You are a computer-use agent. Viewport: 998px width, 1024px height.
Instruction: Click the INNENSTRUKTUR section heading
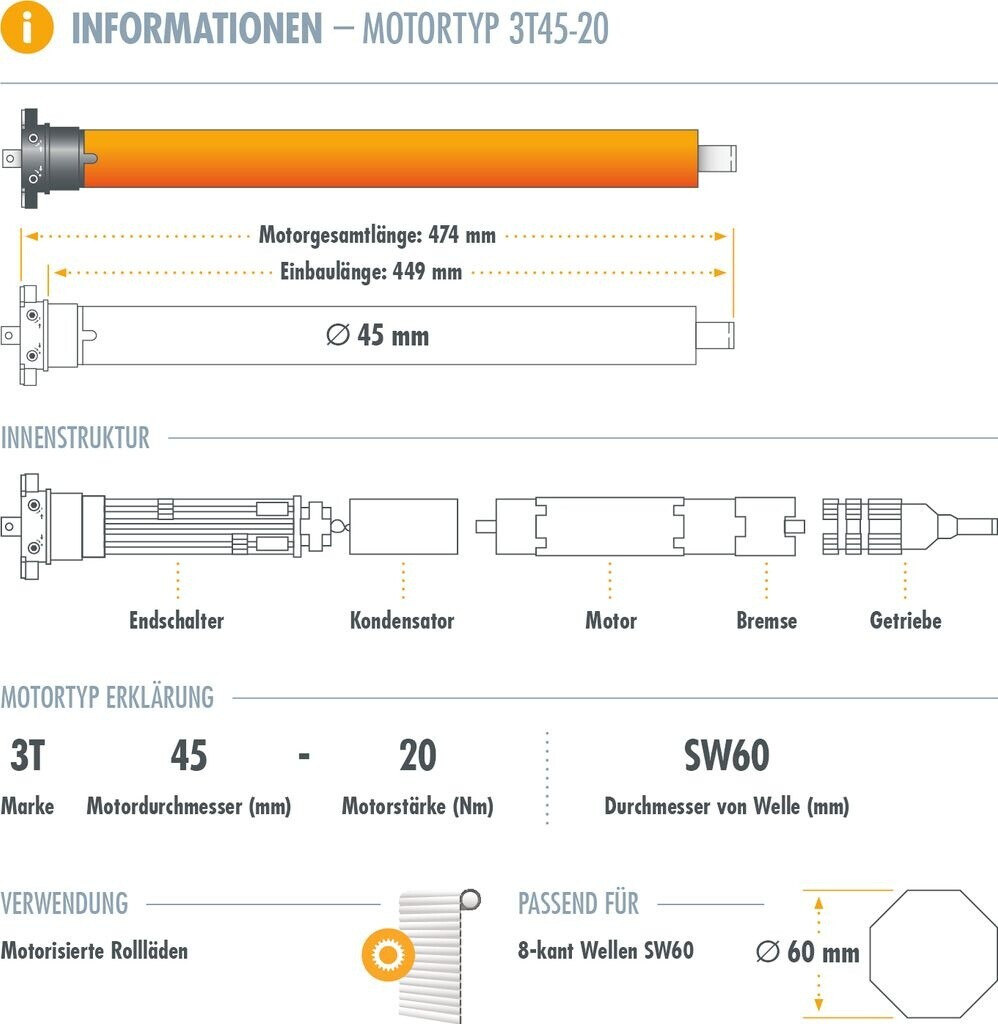pyautogui.click(x=75, y=438)
